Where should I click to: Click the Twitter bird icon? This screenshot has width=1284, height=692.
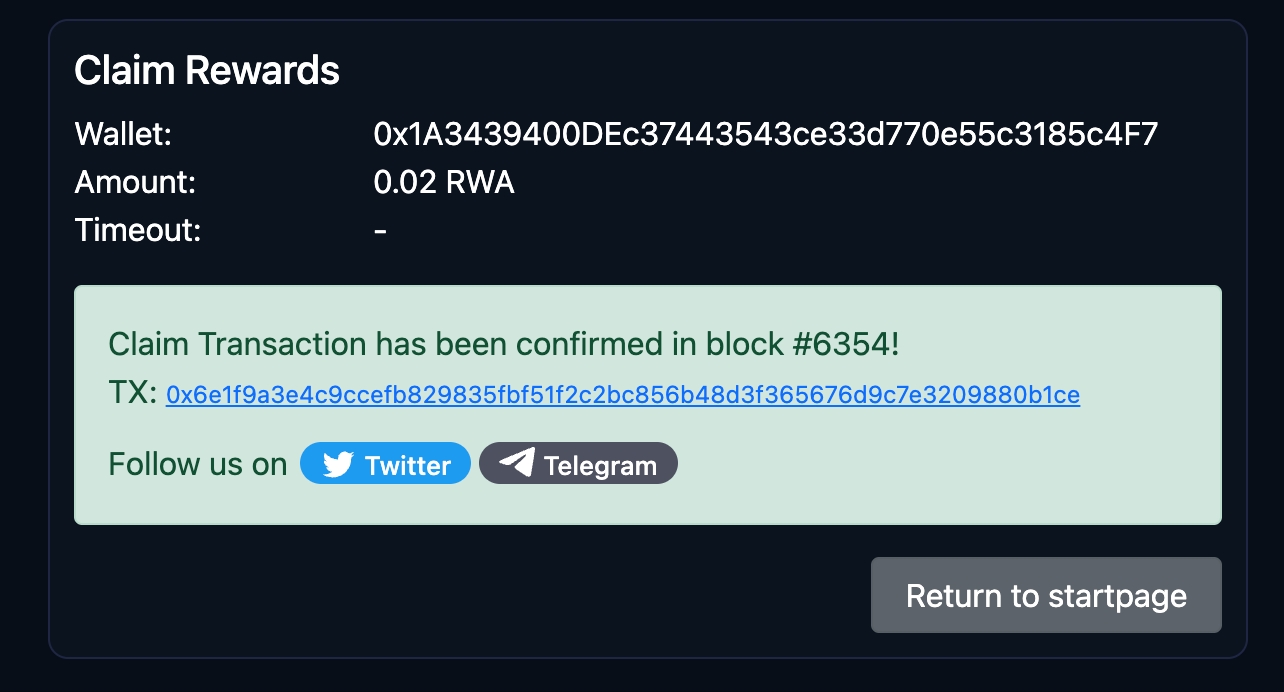[x=338, y=465]
